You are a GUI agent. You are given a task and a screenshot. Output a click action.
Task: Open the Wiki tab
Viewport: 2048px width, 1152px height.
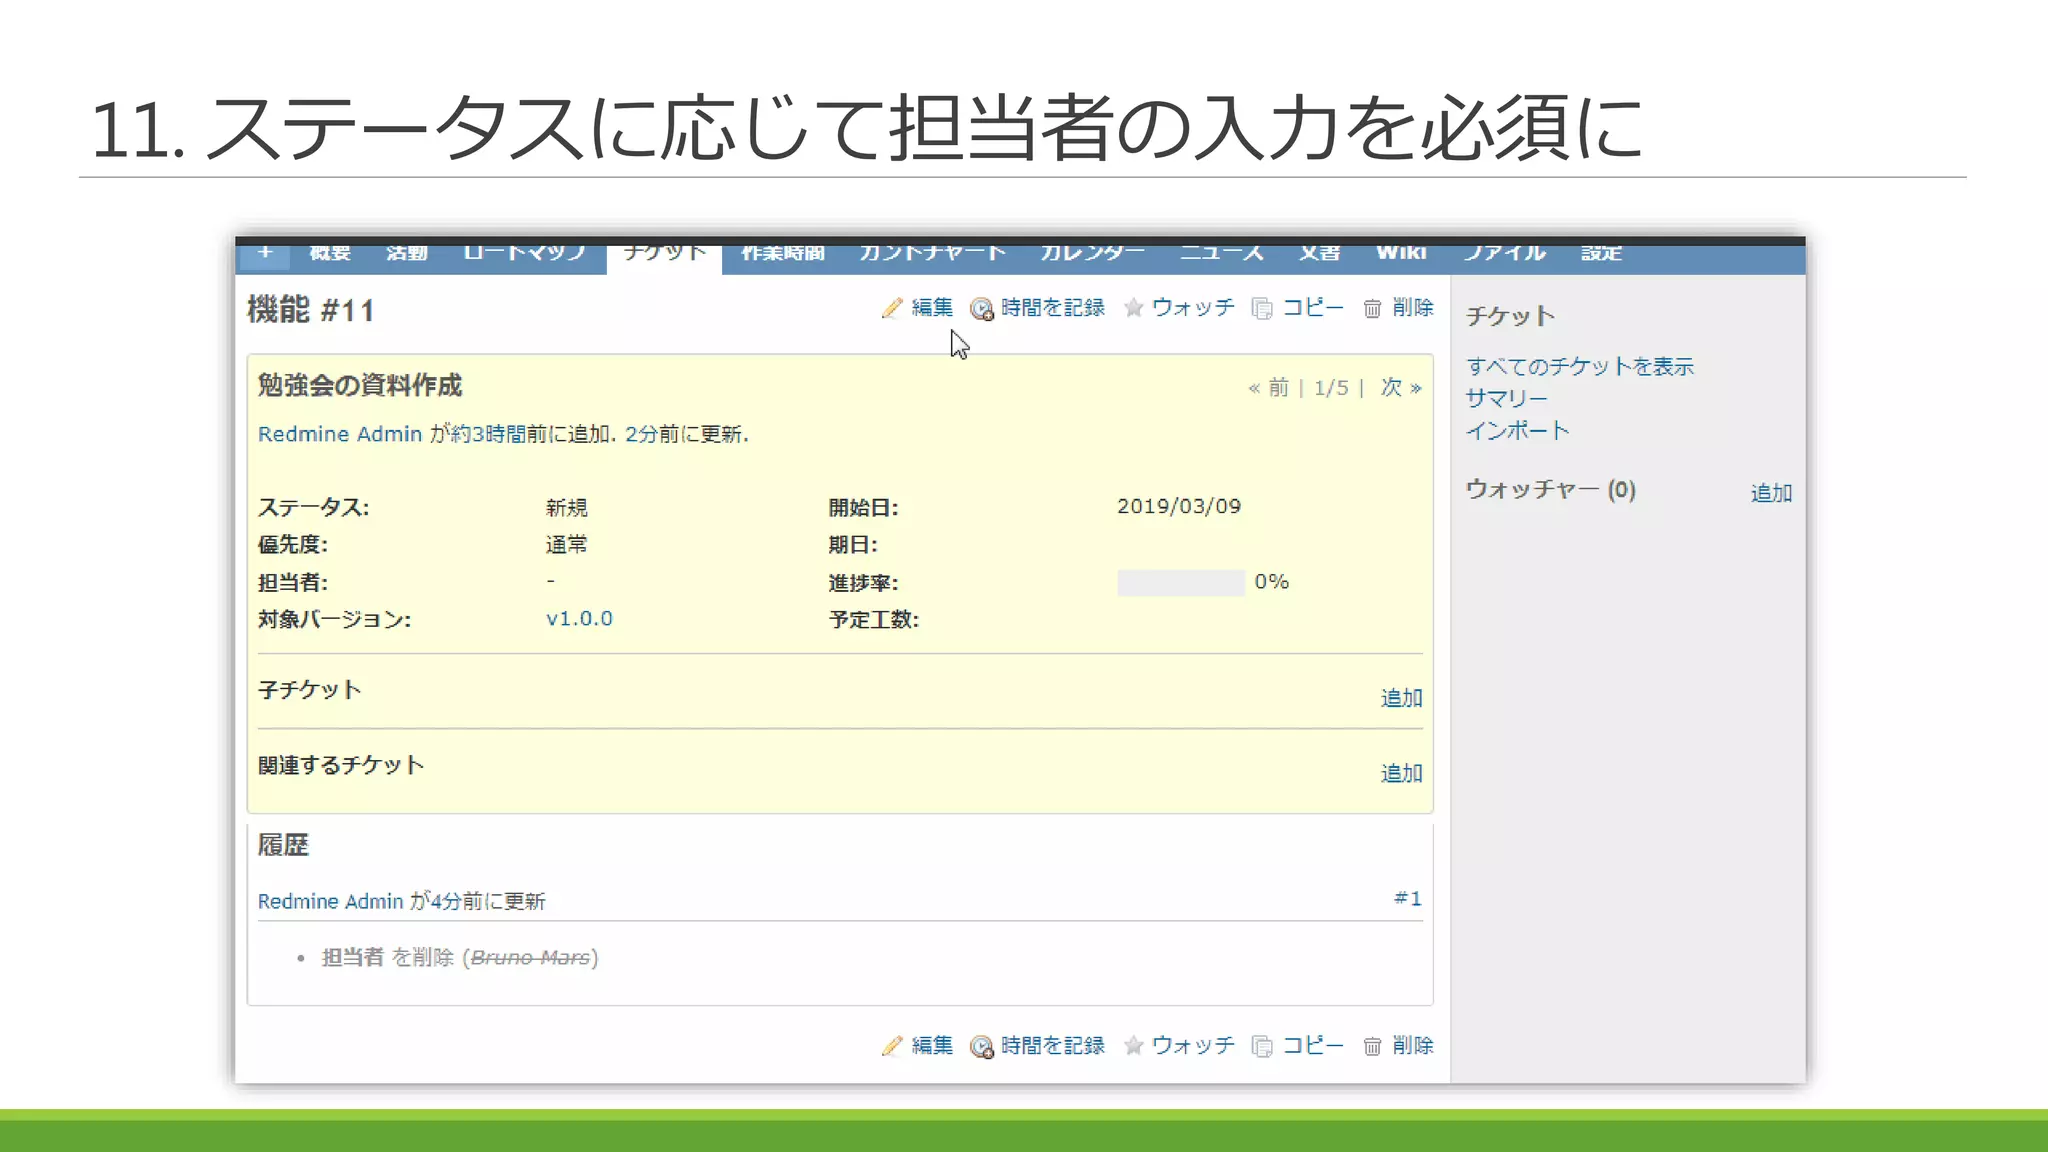coord(1401,254)
